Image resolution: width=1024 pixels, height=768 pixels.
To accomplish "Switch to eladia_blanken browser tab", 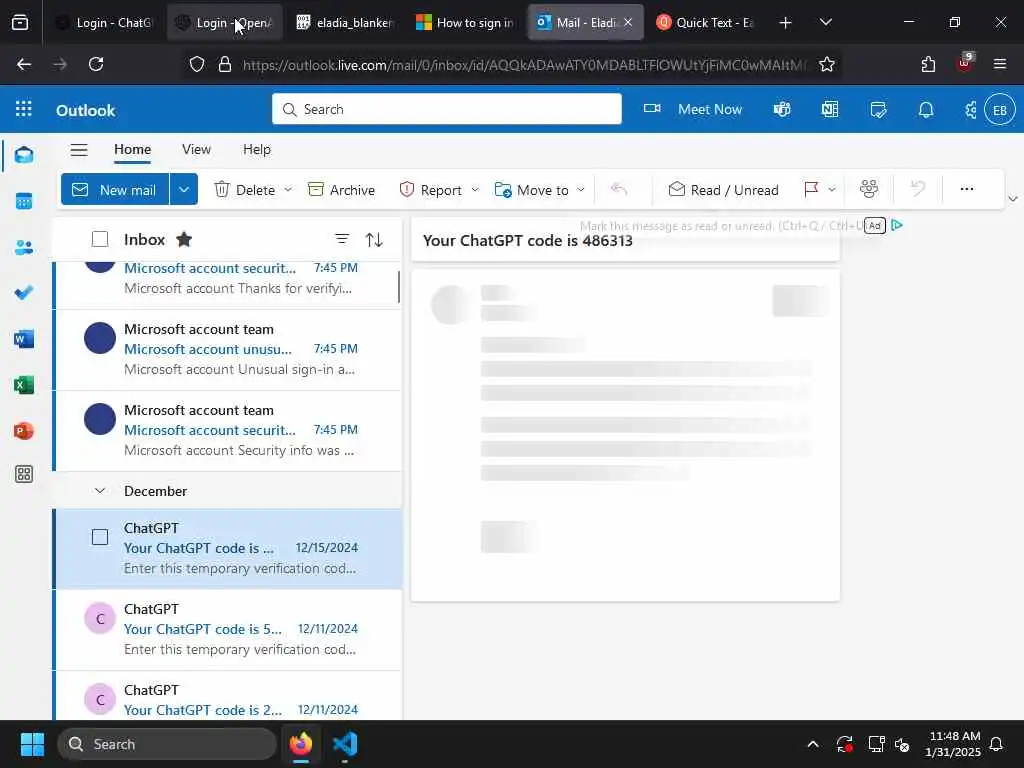I will tap(345, 22).
